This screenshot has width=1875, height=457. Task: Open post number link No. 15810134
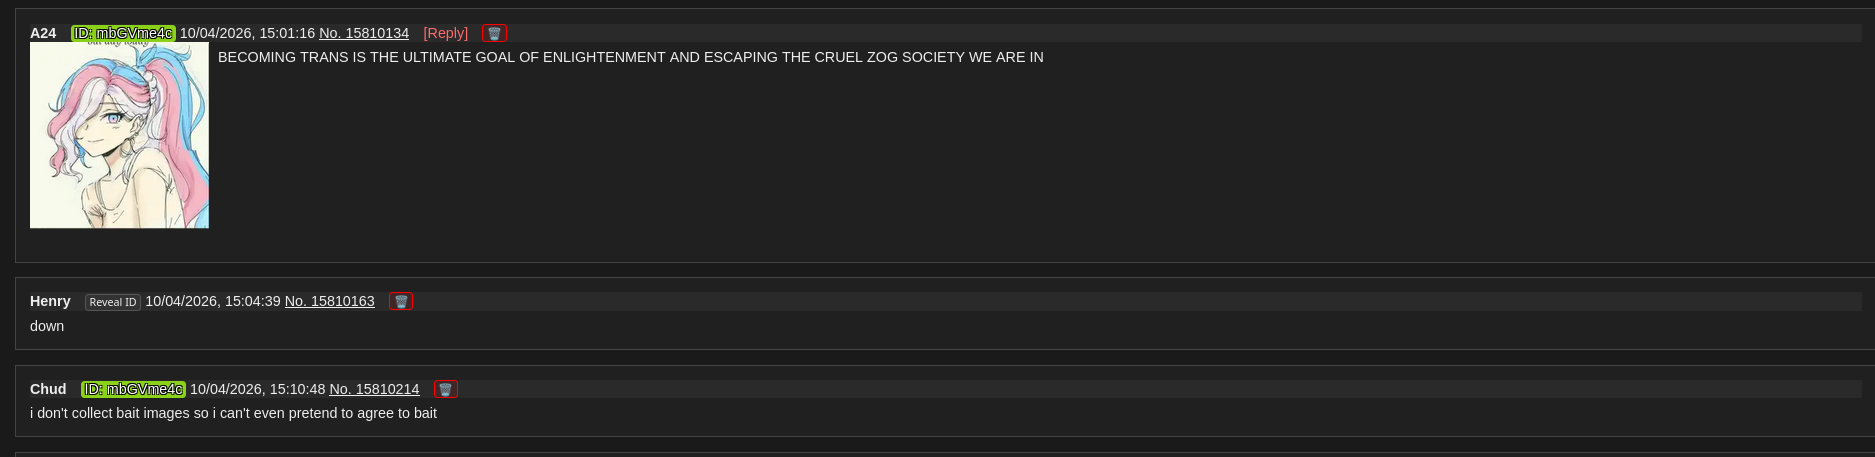pos(364,33)
